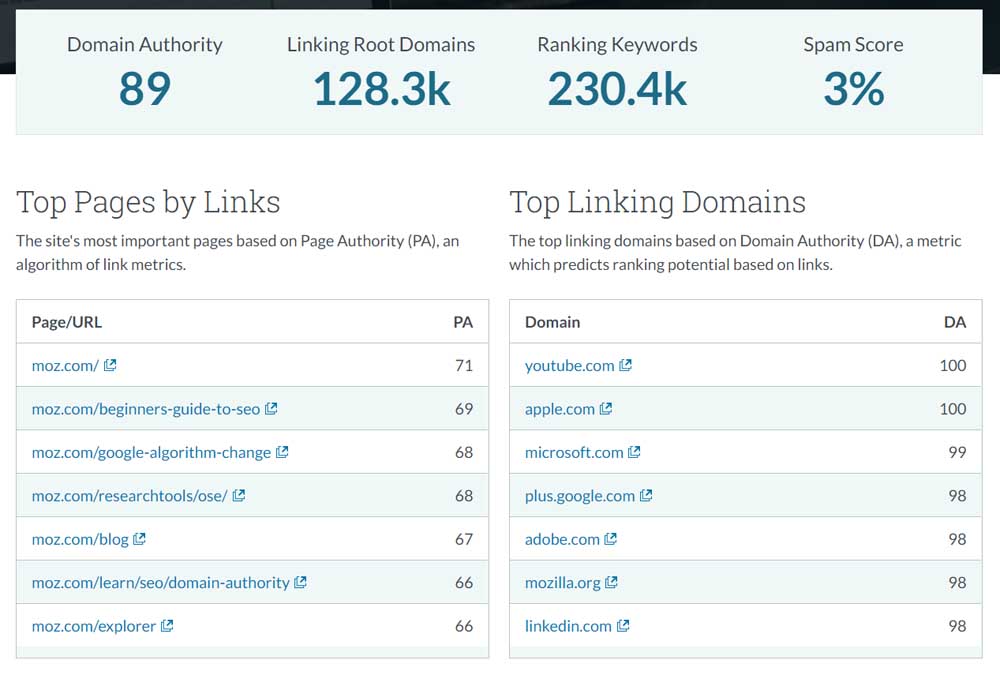Open mozilla.org linking domain
1000x675 pixels.
pos(562,582)
